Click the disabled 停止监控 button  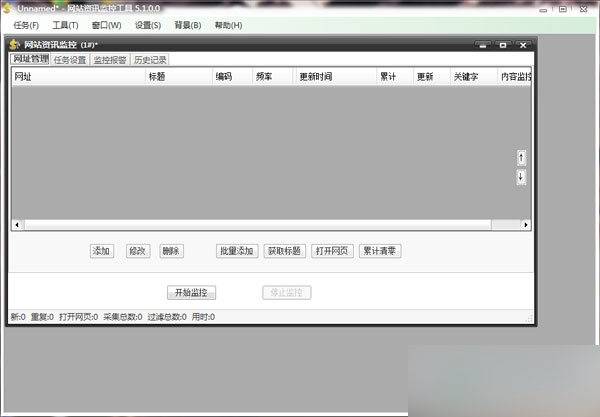pyautogui.click(x=287, y=293)
